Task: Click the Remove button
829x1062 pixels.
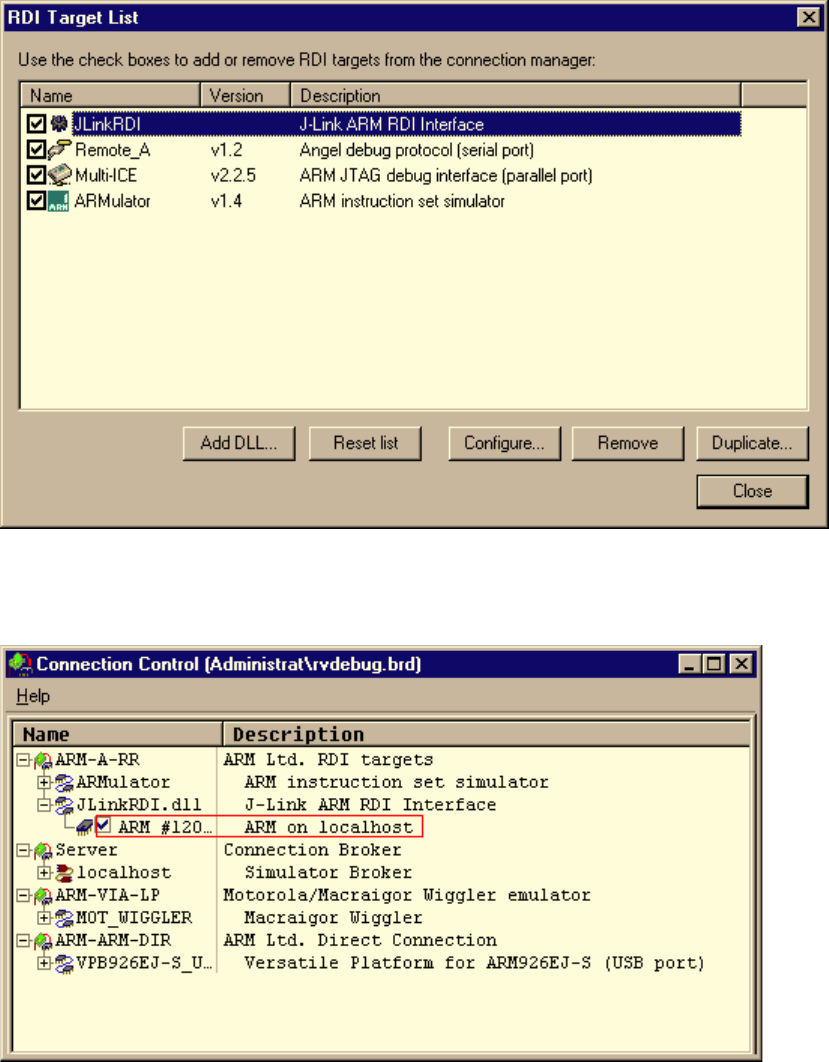Action: tap(628, 443)
